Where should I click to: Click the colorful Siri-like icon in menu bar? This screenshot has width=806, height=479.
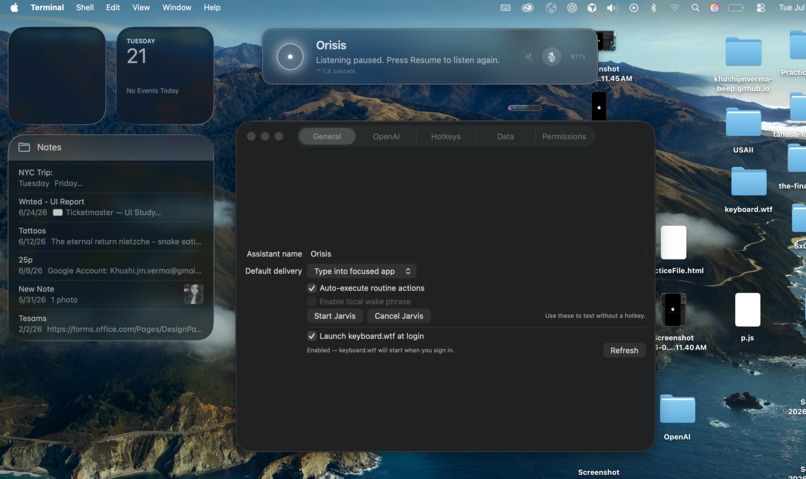coord(715,8)
